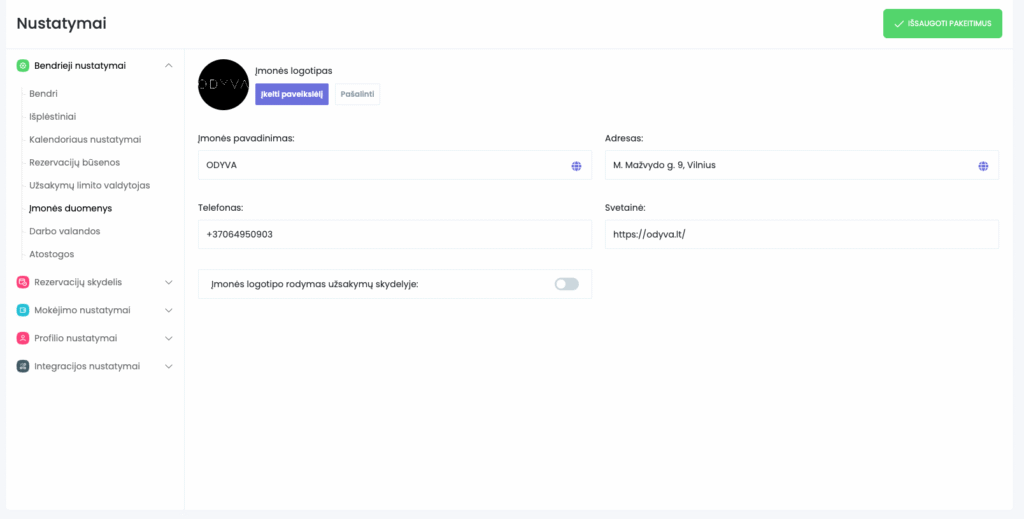The width and height of the screenshot is (1024, 519).
Task: Open Kalendoriaus nustatymai menu item
Action: (85, 139)
